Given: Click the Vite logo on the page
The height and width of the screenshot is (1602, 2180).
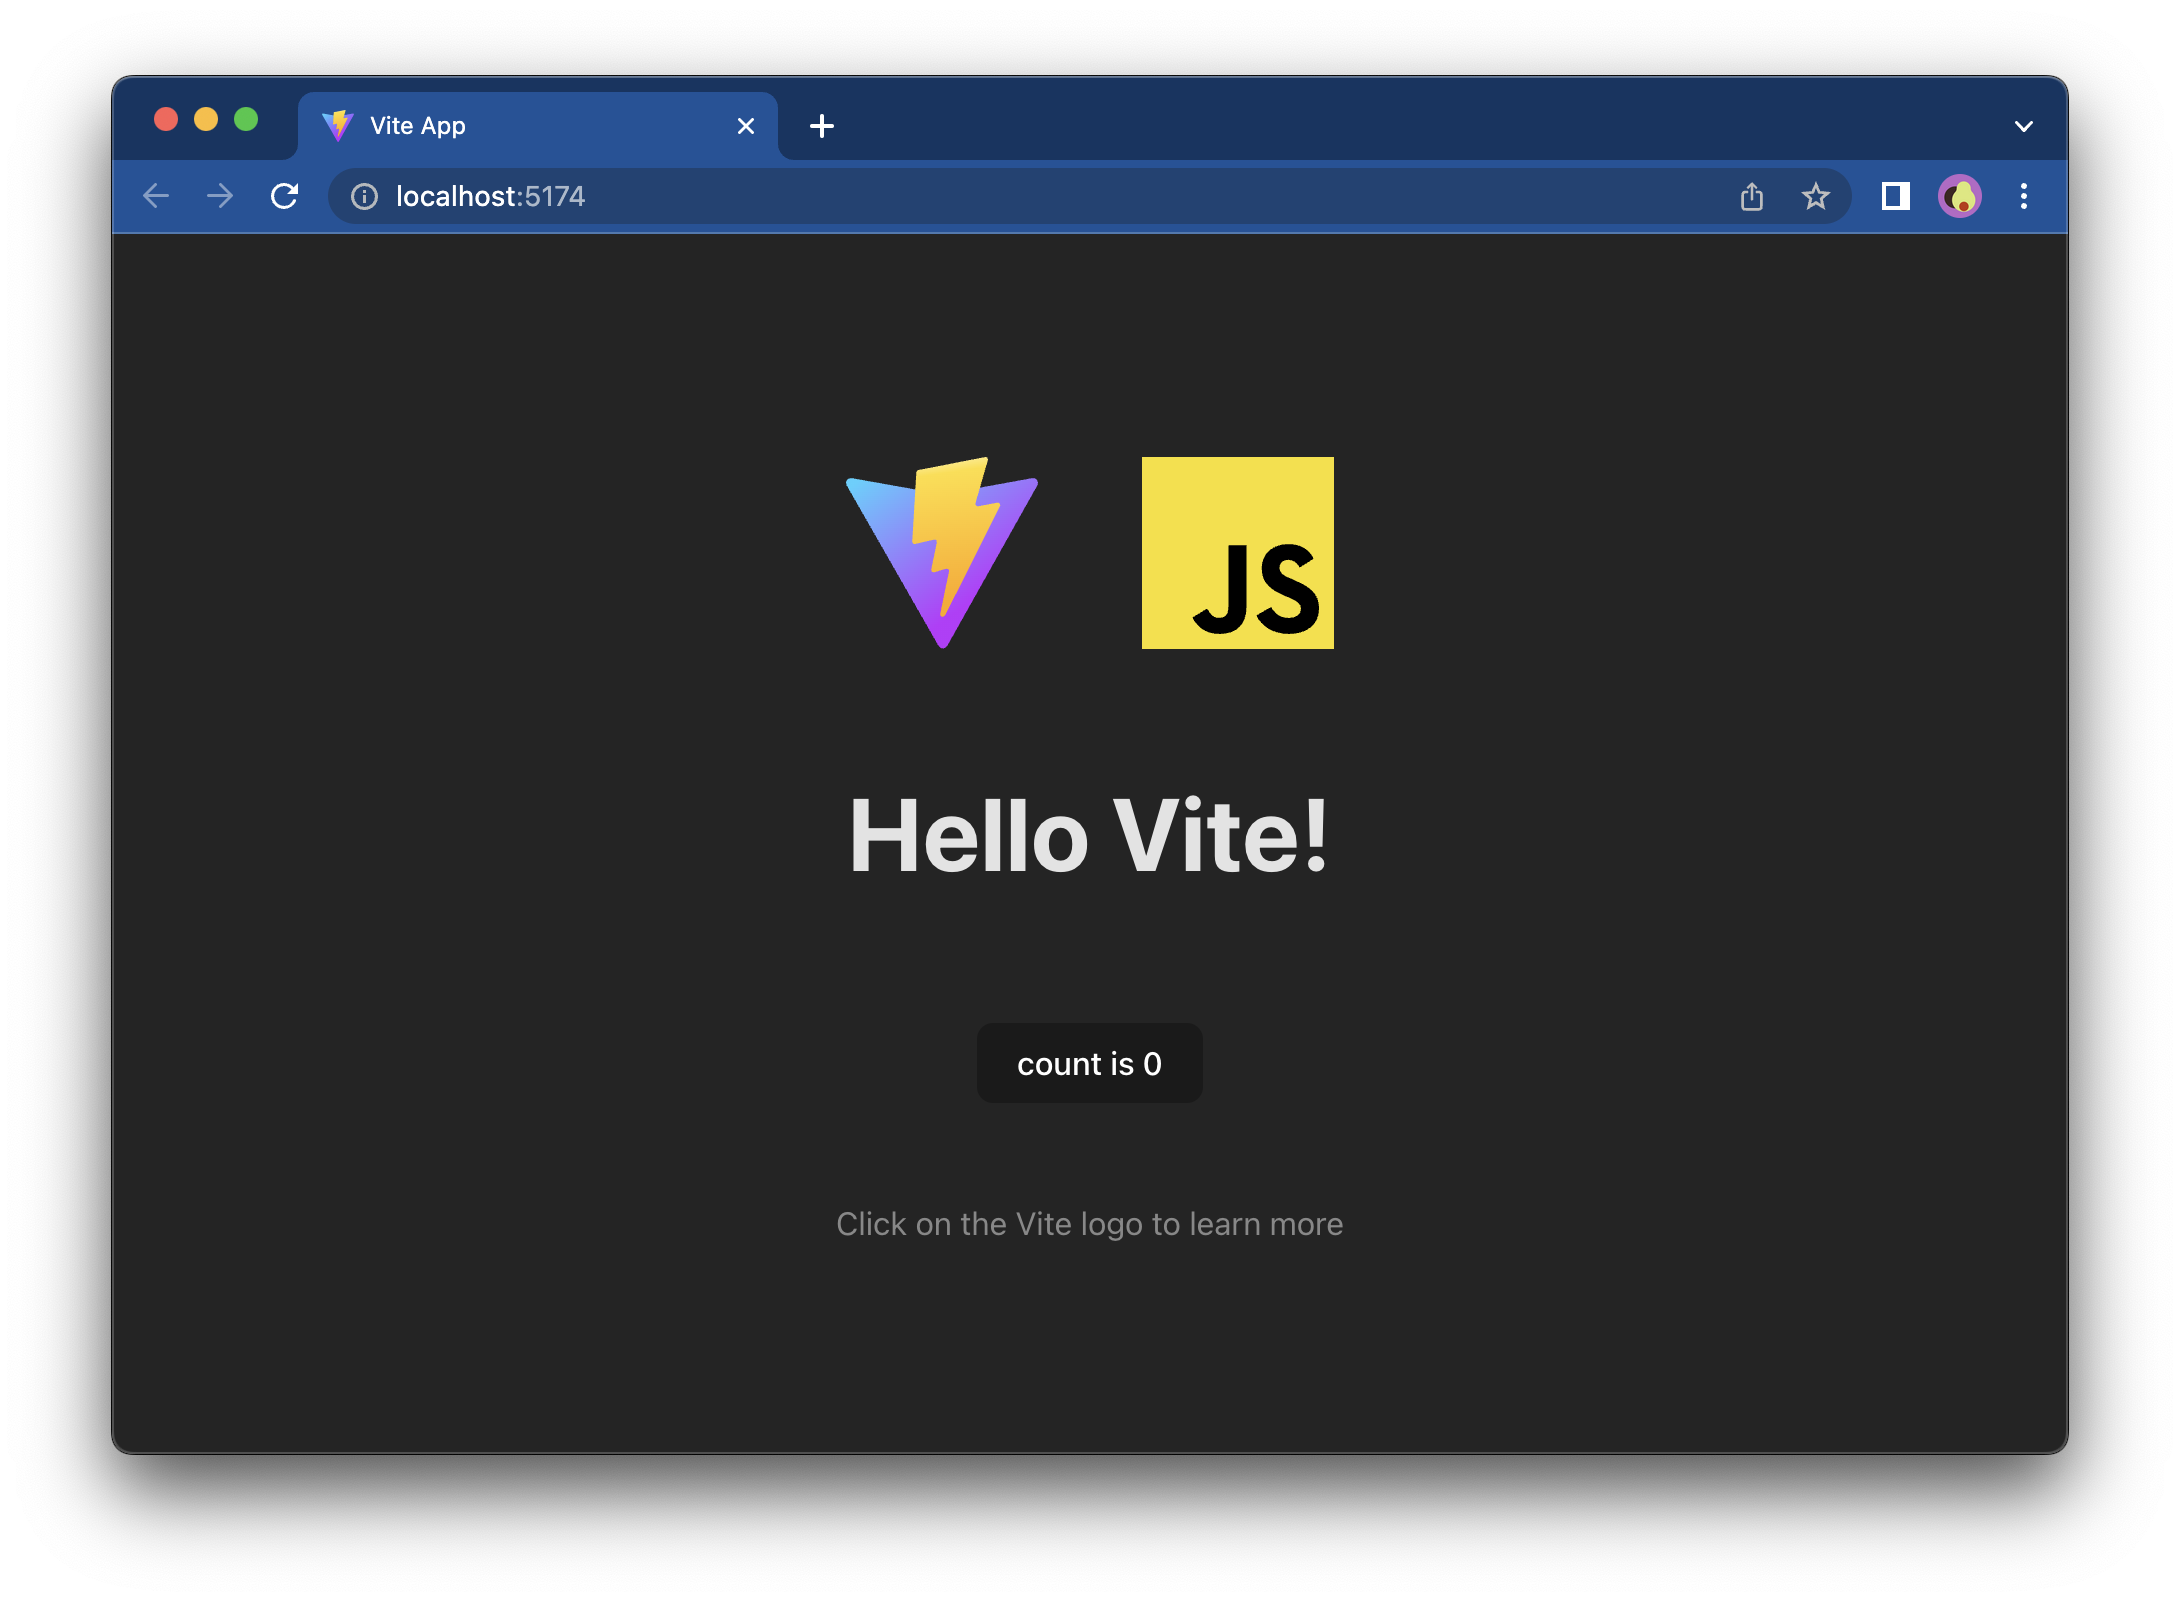Looking at the screenshot, I should click(942, 553).
